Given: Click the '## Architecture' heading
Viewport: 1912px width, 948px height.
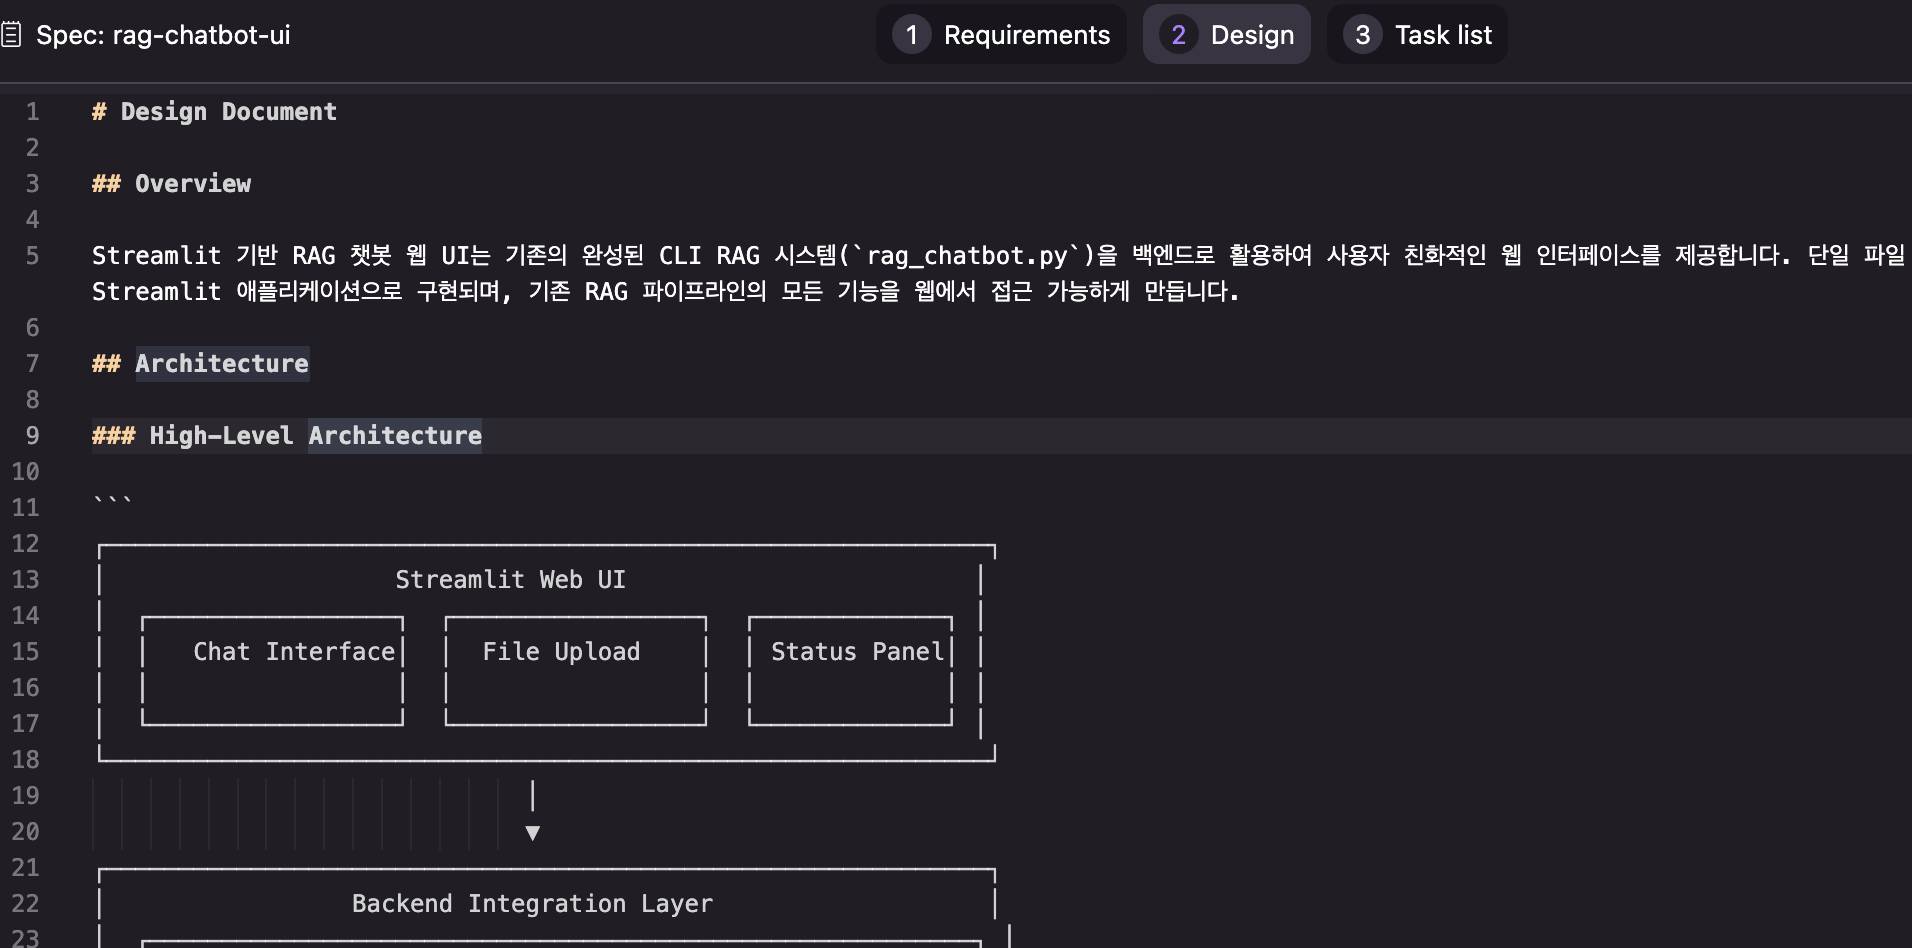Looking at the screenshot, I should click(x=200, y=364).
